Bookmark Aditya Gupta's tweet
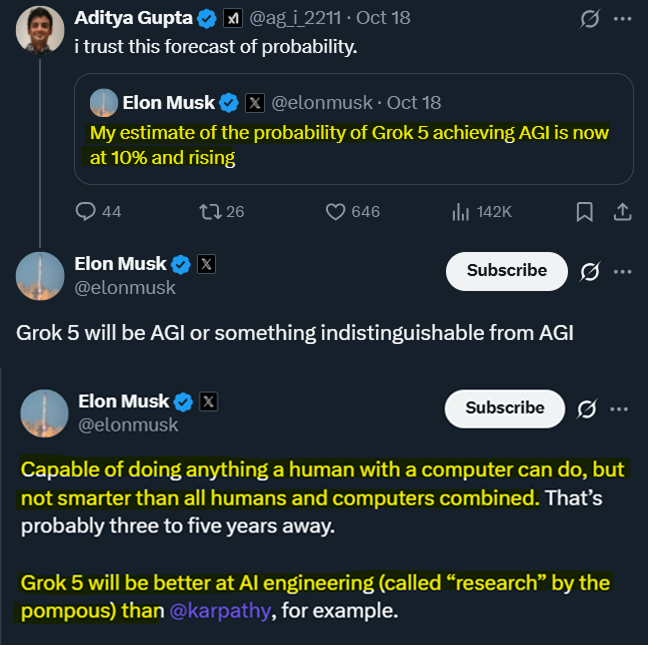The width and height of the screenshot is (648, 646). 585,211
